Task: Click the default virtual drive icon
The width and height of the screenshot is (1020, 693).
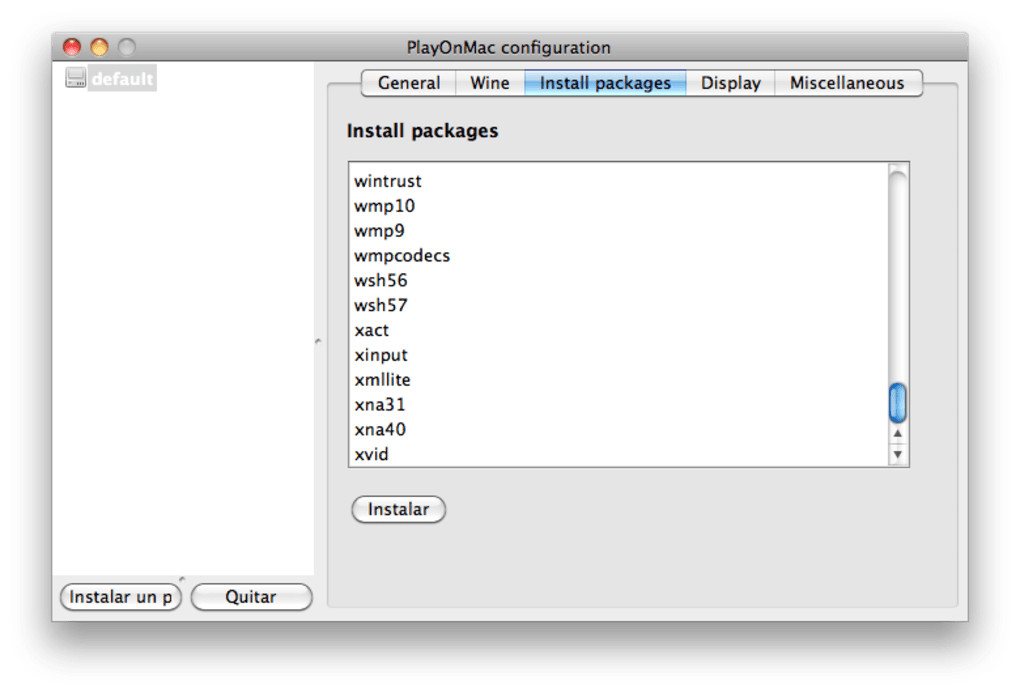Action: 76,78
